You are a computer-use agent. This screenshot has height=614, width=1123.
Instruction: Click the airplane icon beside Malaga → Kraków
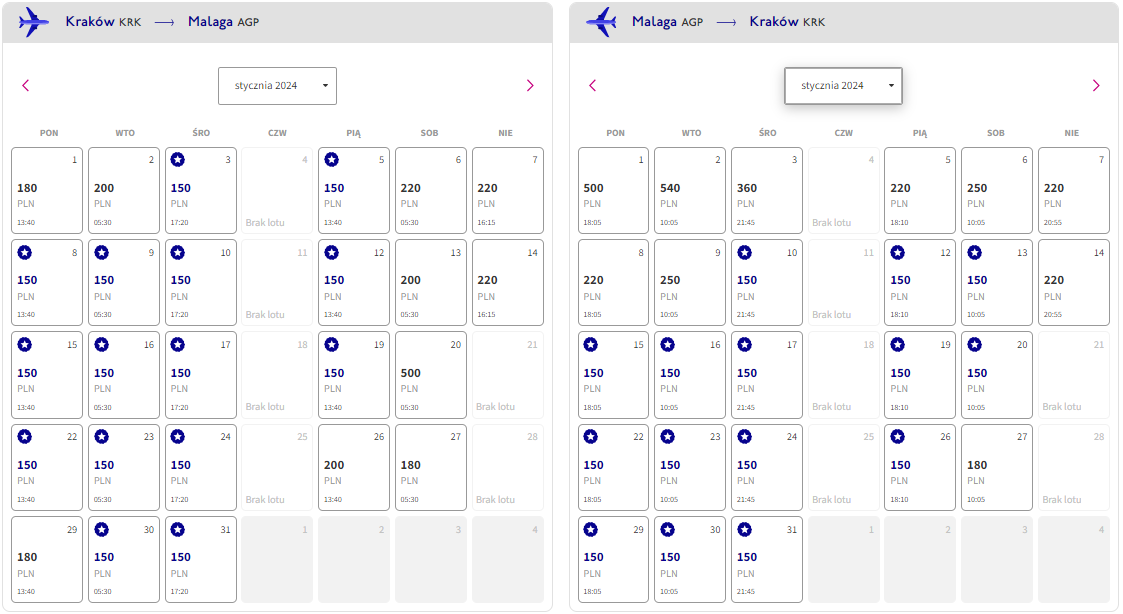point(601,21)
